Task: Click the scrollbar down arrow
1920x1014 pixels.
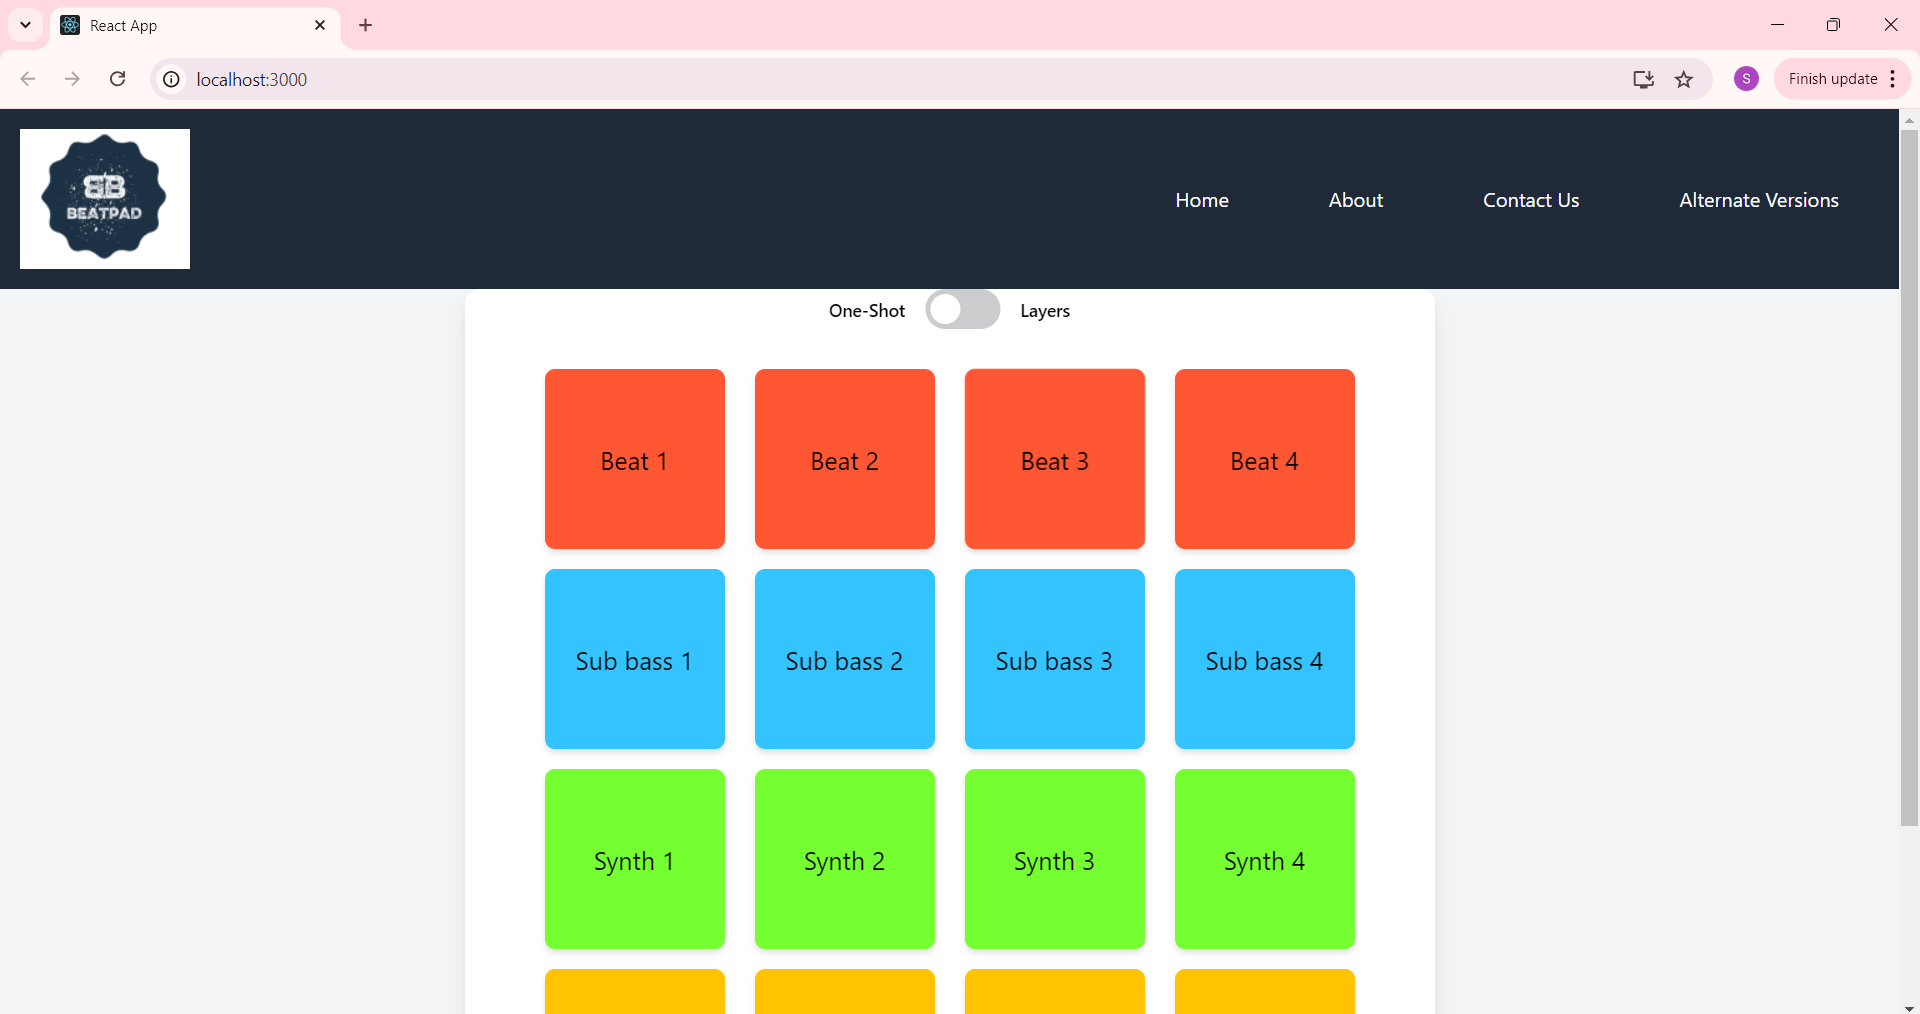Action: pyautogui.click(x=1909, y=1006)
